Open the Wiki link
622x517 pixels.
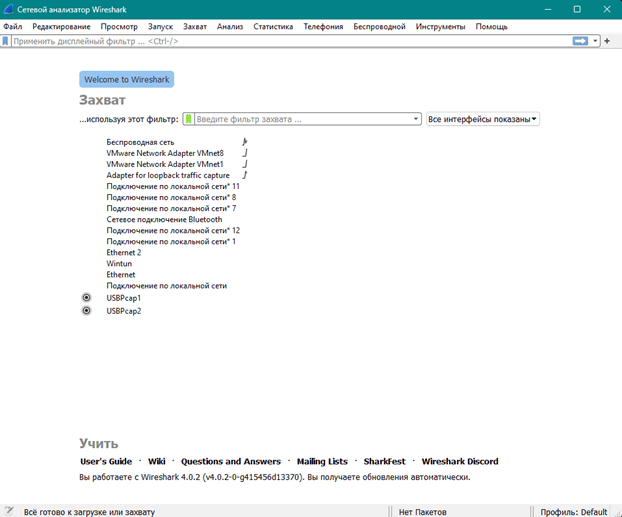tap(157, 461)
